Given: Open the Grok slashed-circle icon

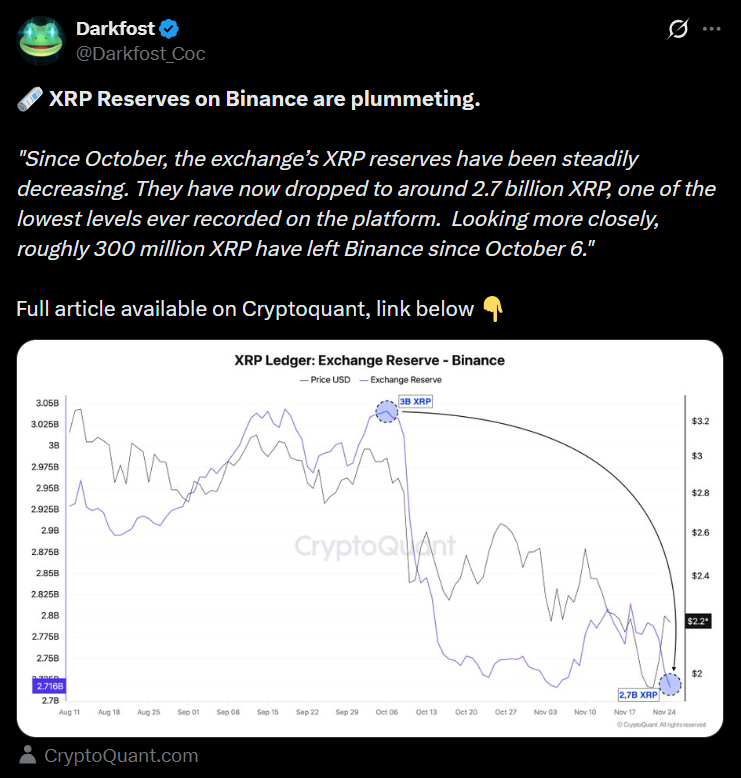Looking at the screenshot, I should pos(677,29).
